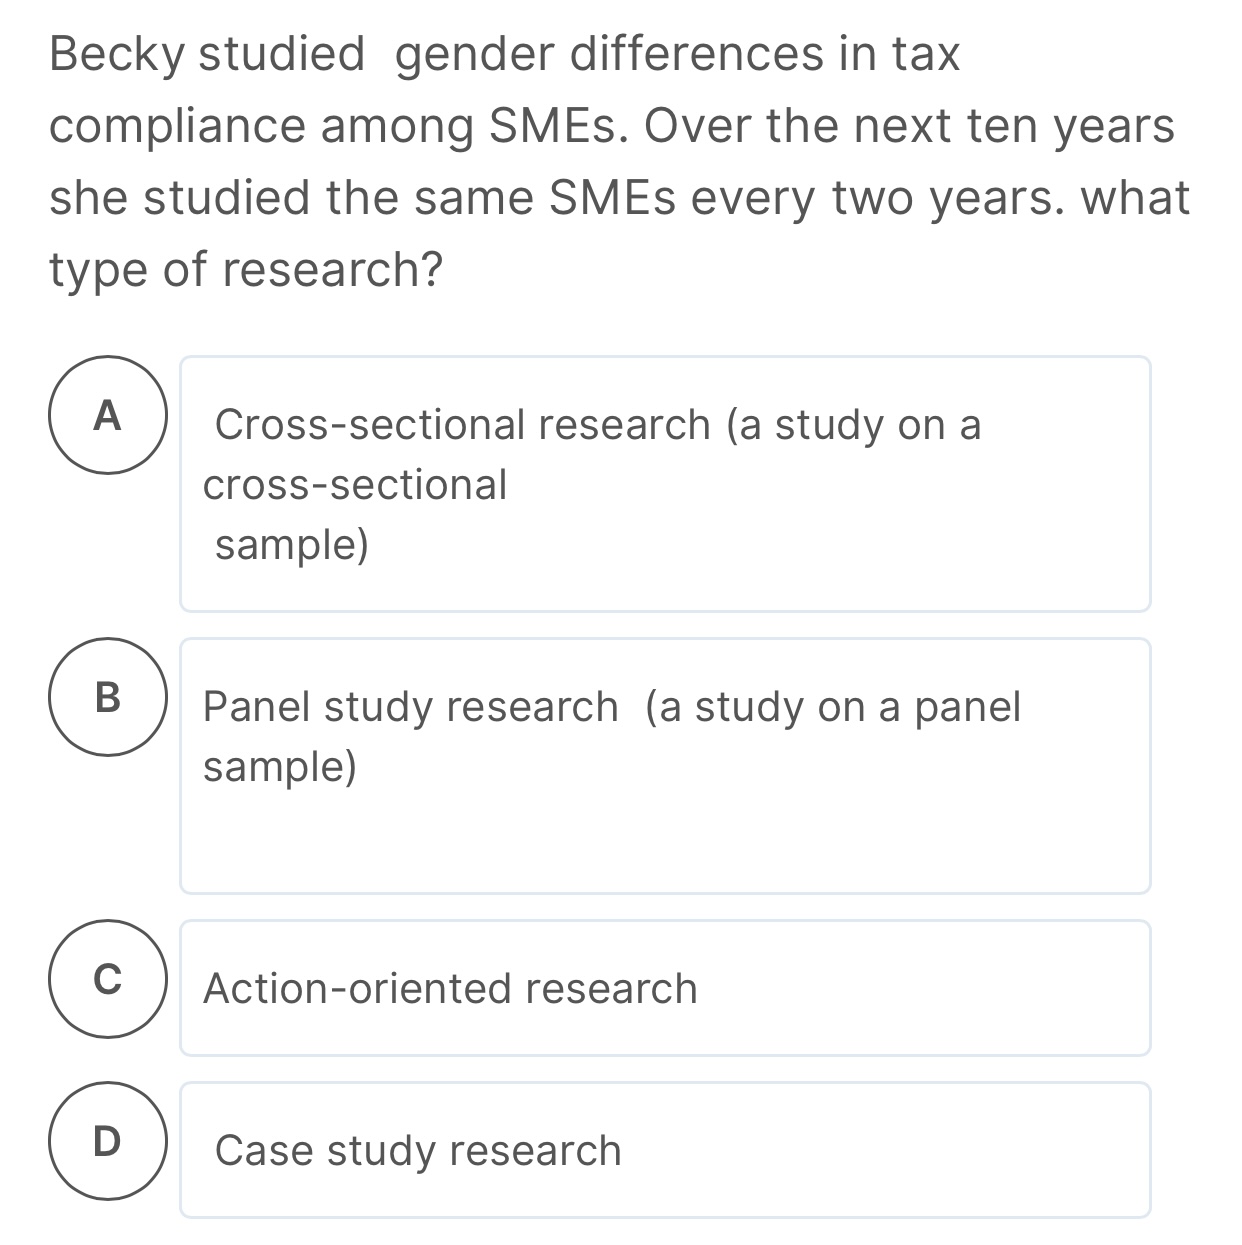Click "(a study on a panel" phrase
Screen dimensions: 1242x1245
833,707
